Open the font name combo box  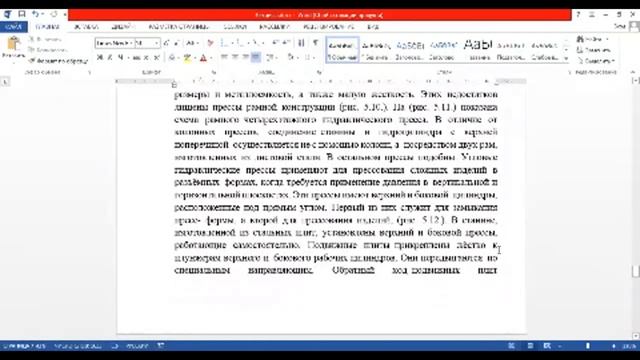114,43
